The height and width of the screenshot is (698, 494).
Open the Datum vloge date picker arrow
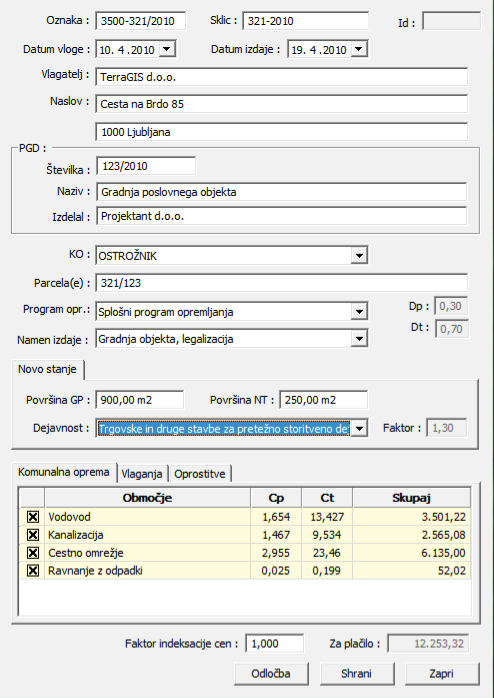(167, 49)
